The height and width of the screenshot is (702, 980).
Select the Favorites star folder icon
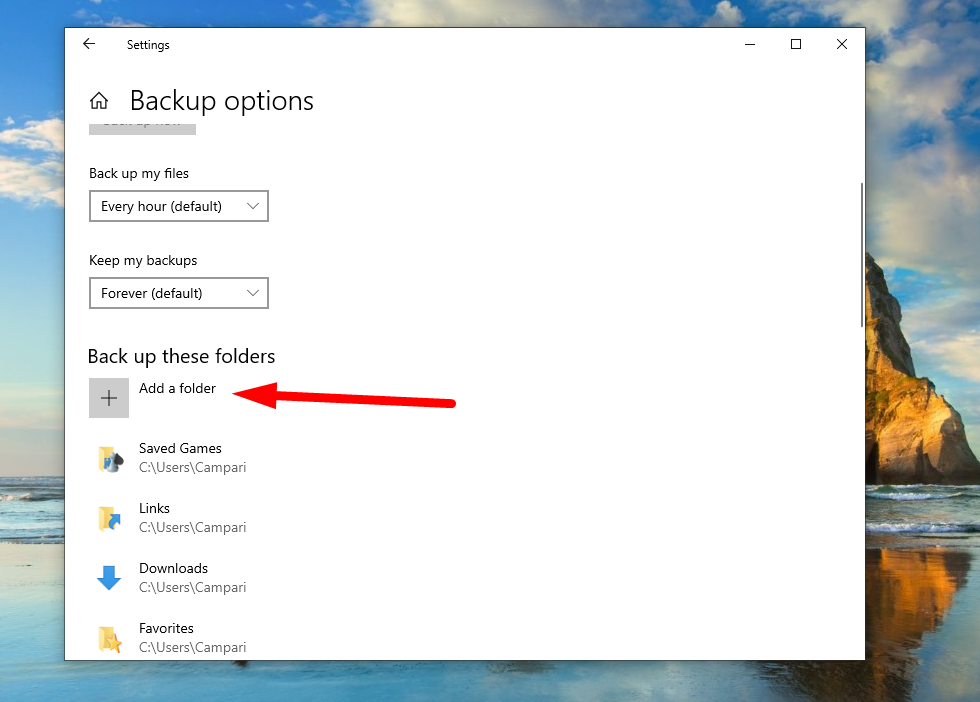[109, 638]
